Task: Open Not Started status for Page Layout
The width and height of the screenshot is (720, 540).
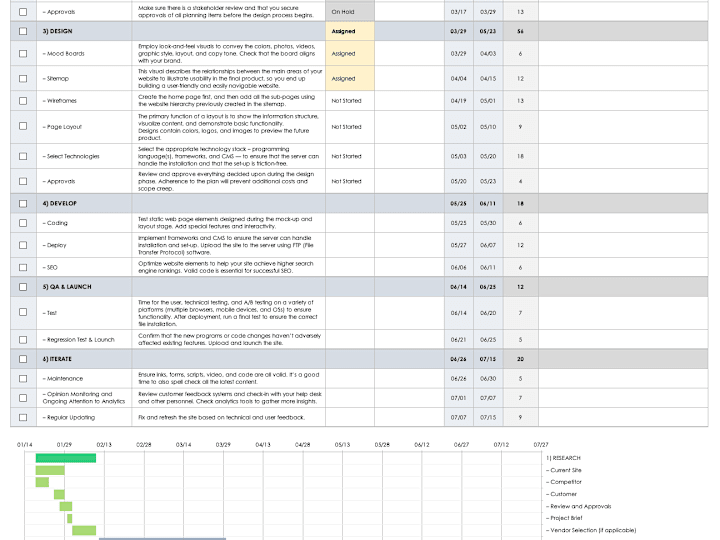Action: coord(350,127)
